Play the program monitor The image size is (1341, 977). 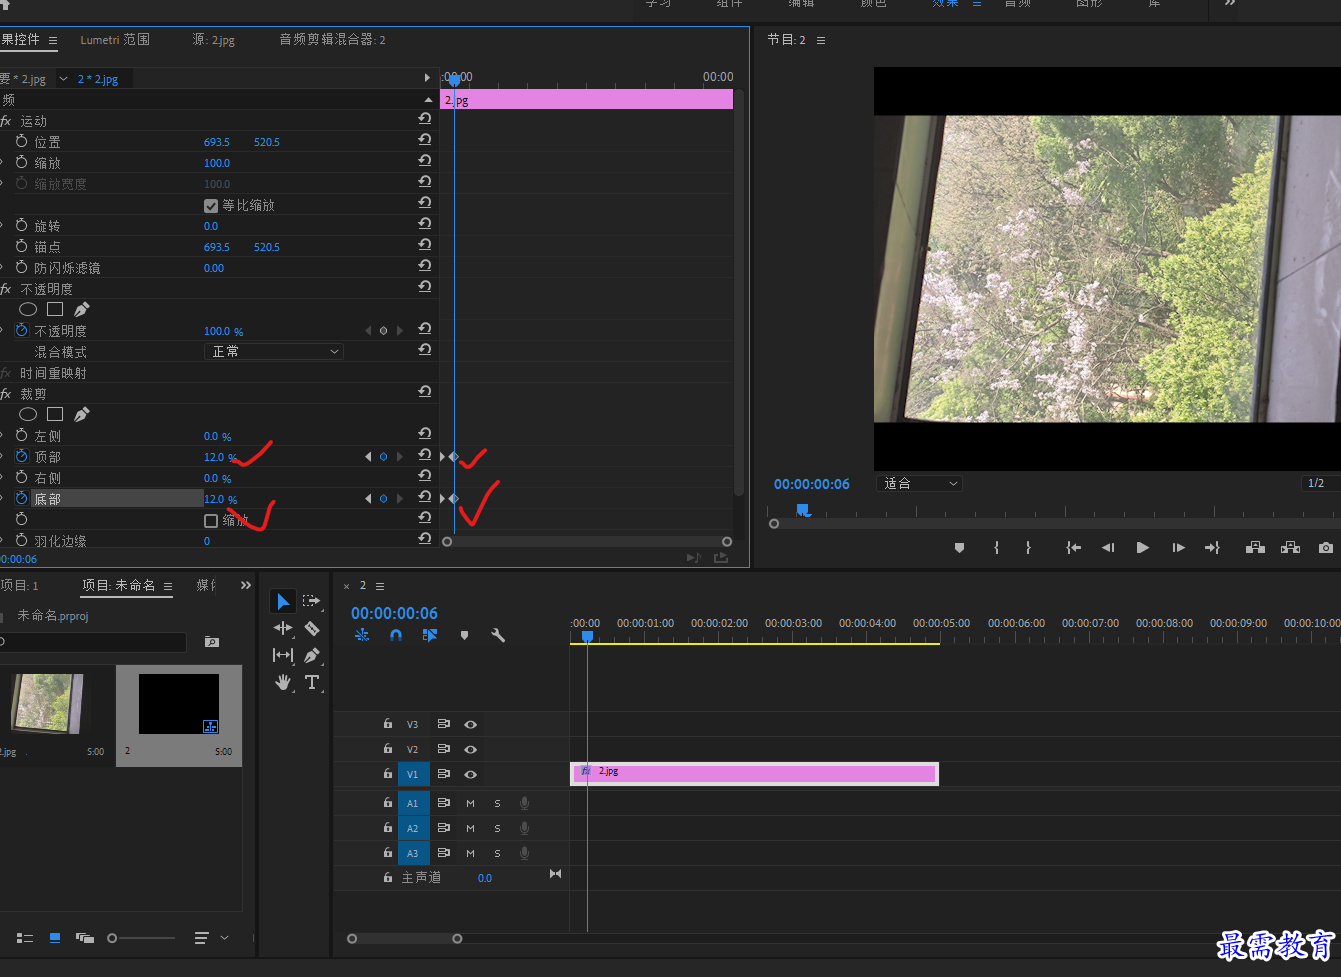[1142, 547]
